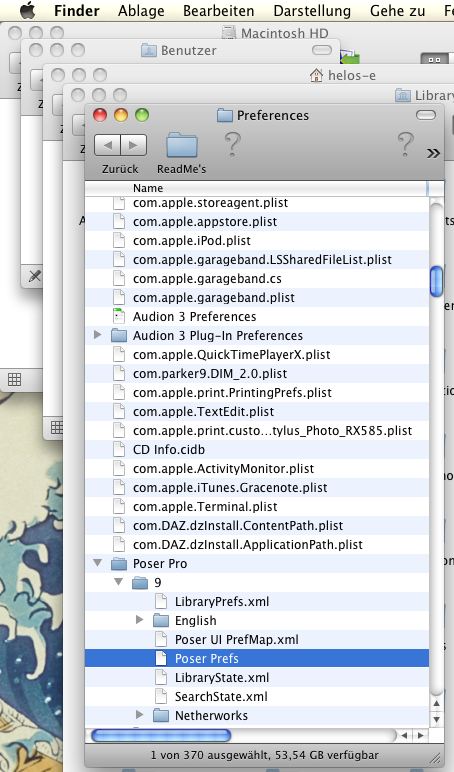
Task: Click the question mark toolbar item next to ReadMe's
Action: [232, 145]
